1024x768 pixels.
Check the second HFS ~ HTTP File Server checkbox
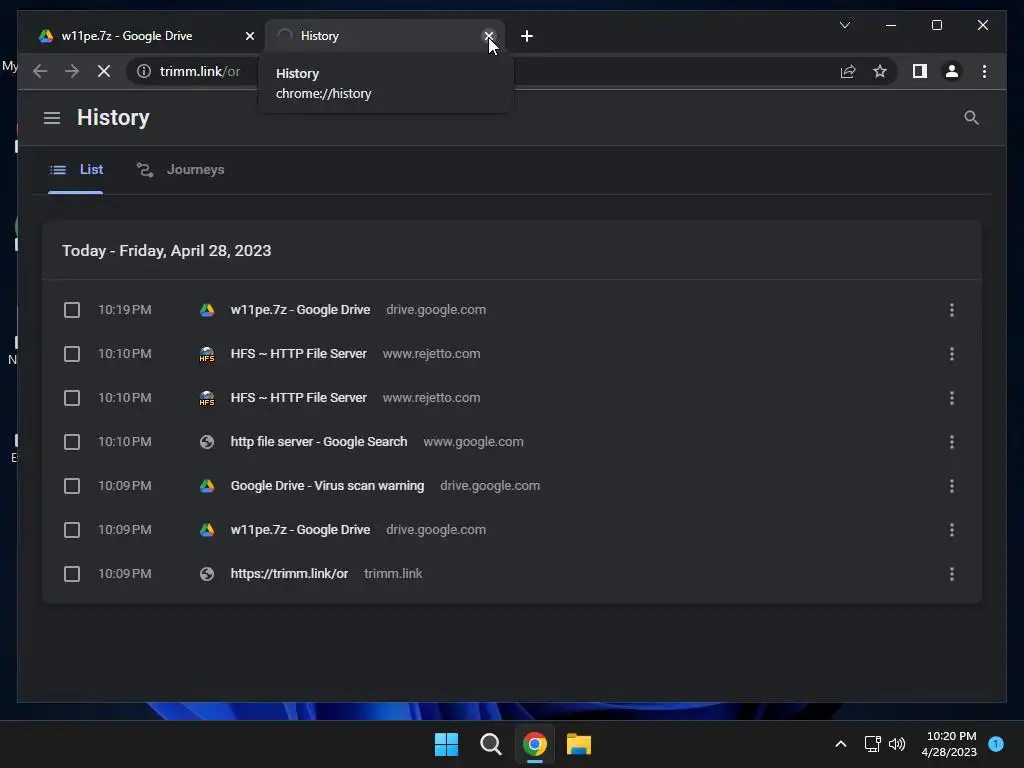coord(72,398)
